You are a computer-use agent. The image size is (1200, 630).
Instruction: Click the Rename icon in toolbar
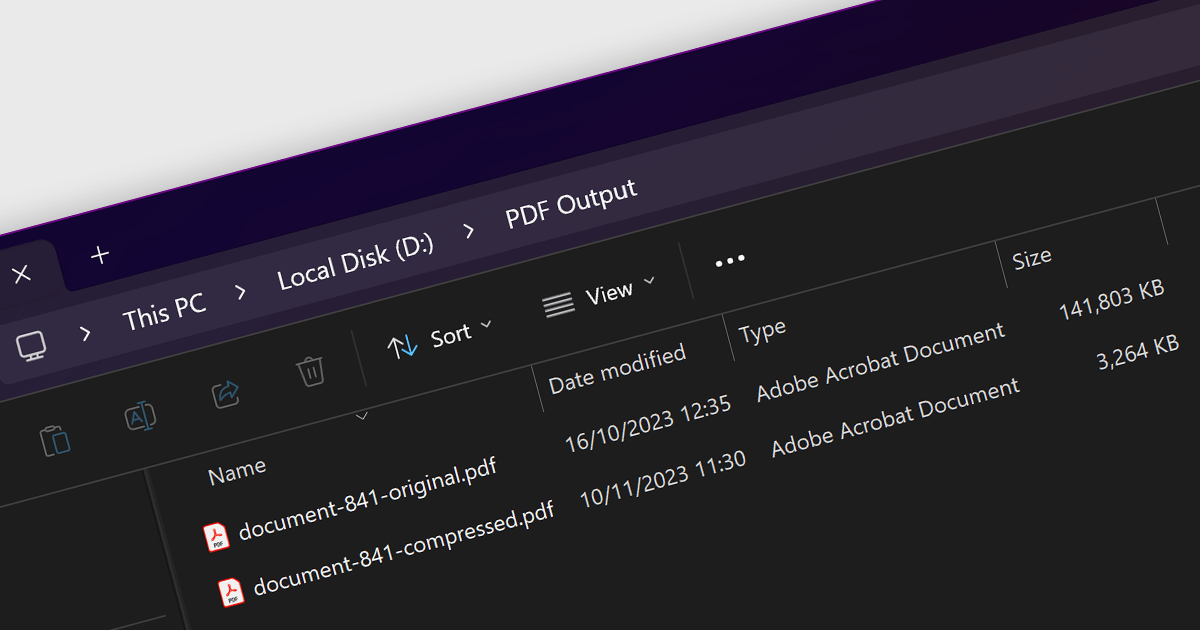140,416
